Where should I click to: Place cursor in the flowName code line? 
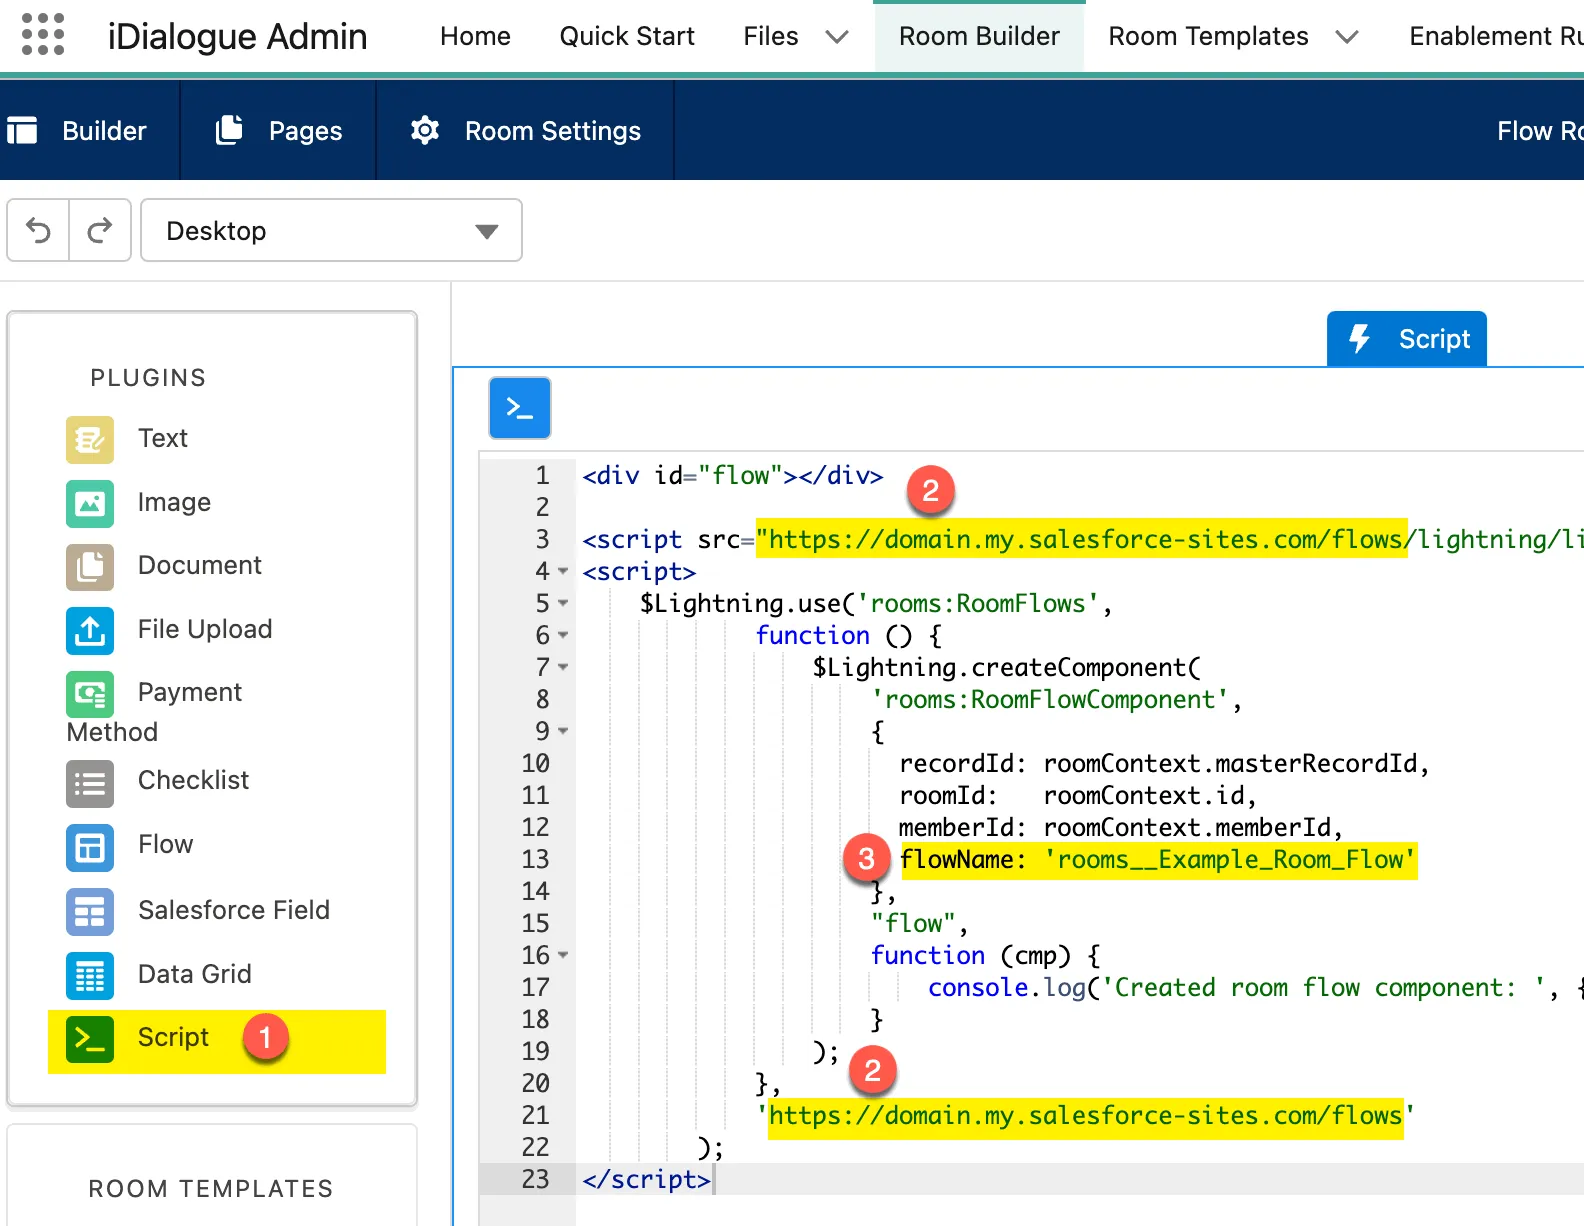click(x=1158, y=860)
